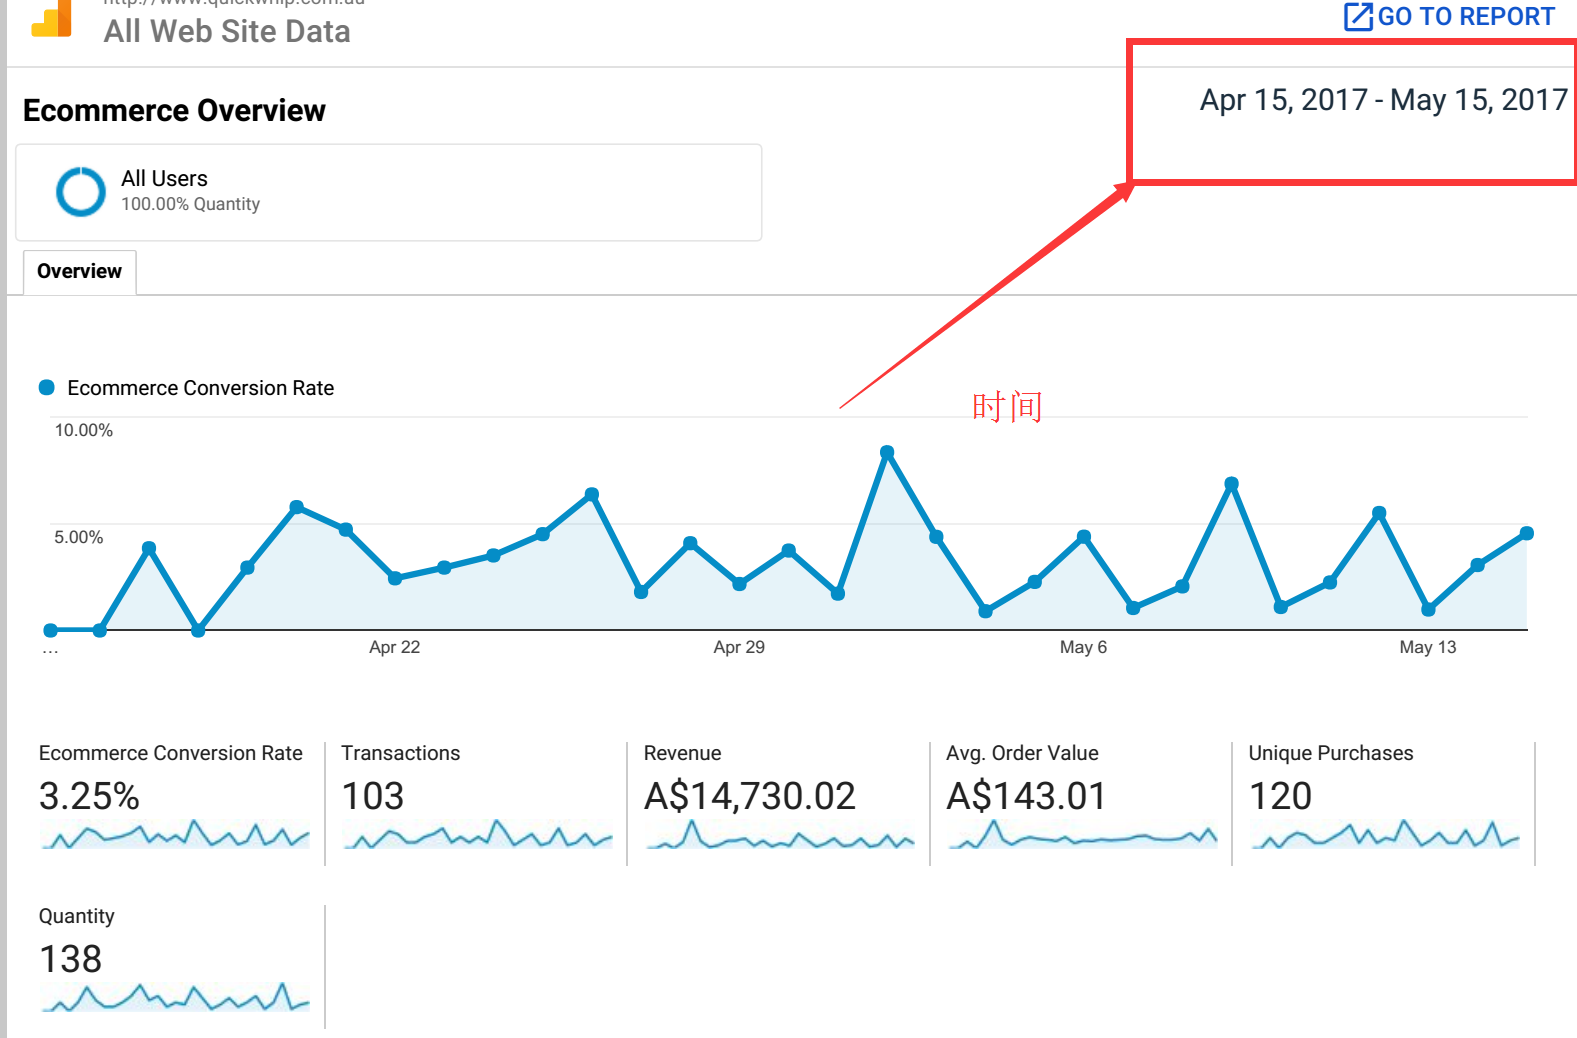This screenshot has height=1038, width=1577.
Task: Click the Transactions metric label
Action: [401, 753]
